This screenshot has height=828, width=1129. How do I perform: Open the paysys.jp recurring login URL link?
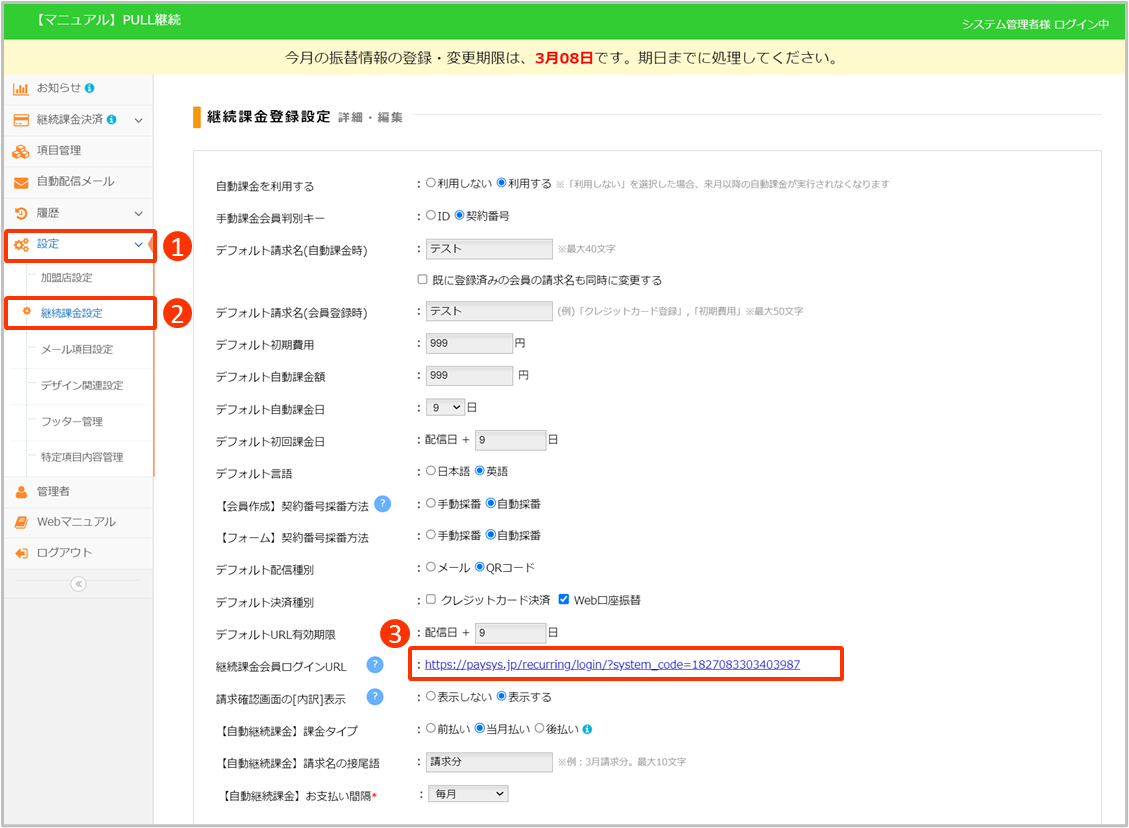pyautogui.click(x=612, y=664)
